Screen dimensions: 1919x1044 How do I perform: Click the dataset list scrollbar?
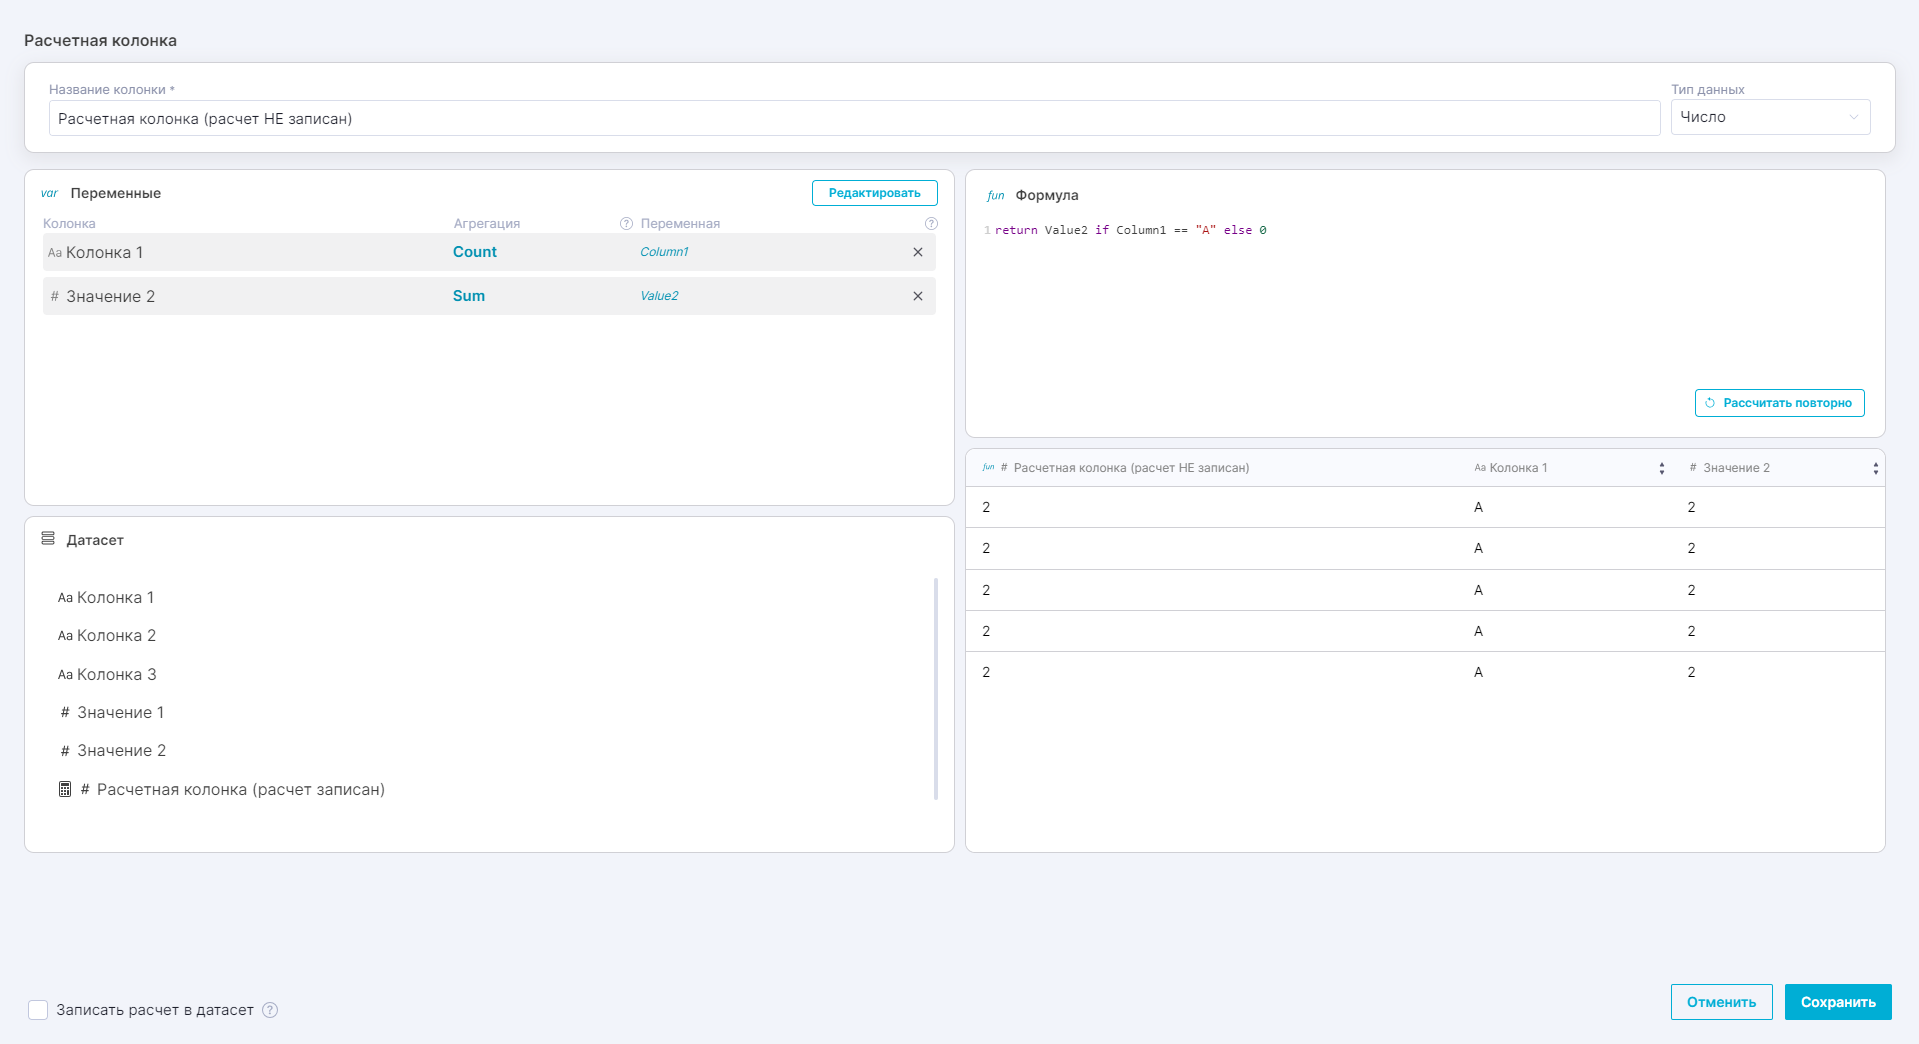(936, 688)
